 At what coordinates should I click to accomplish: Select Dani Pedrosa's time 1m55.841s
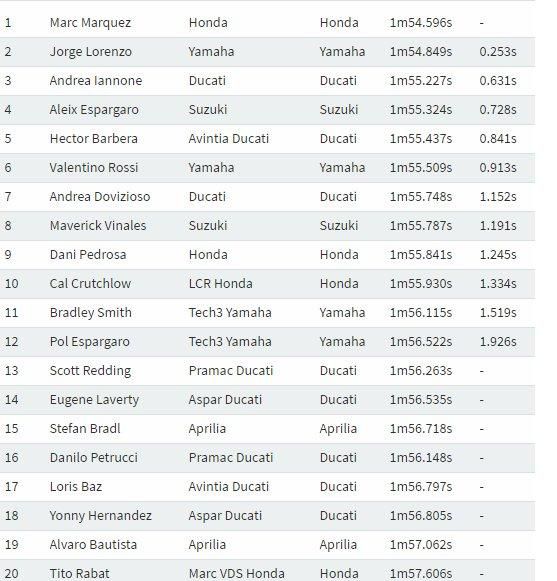coord(421,255)
